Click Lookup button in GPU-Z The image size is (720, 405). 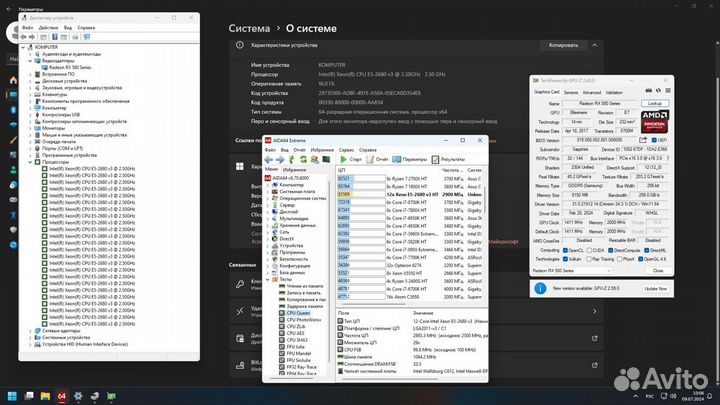[x=655, y=103]
